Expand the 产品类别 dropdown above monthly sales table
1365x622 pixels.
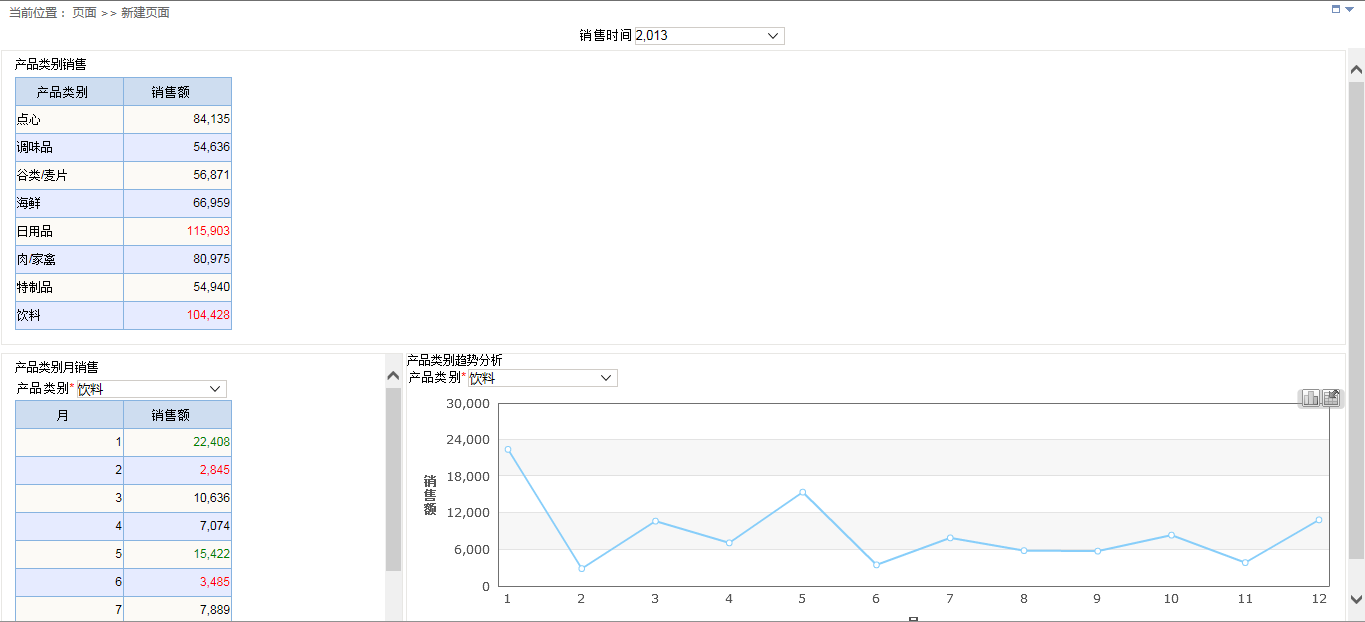pos(151,389)
